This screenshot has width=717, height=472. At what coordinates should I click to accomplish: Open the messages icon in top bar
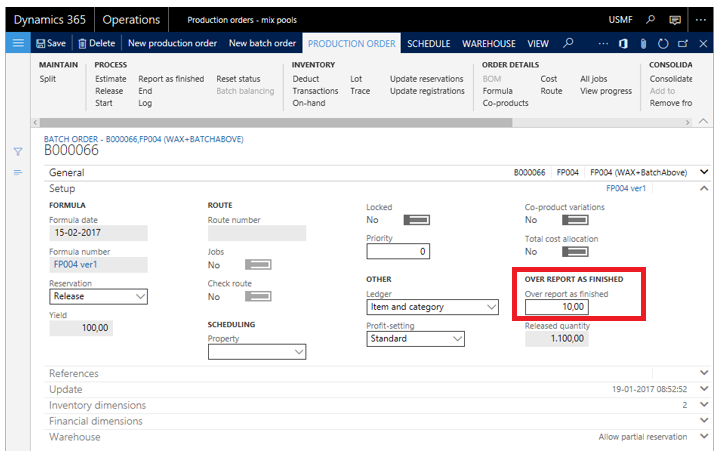click(675, 20)
